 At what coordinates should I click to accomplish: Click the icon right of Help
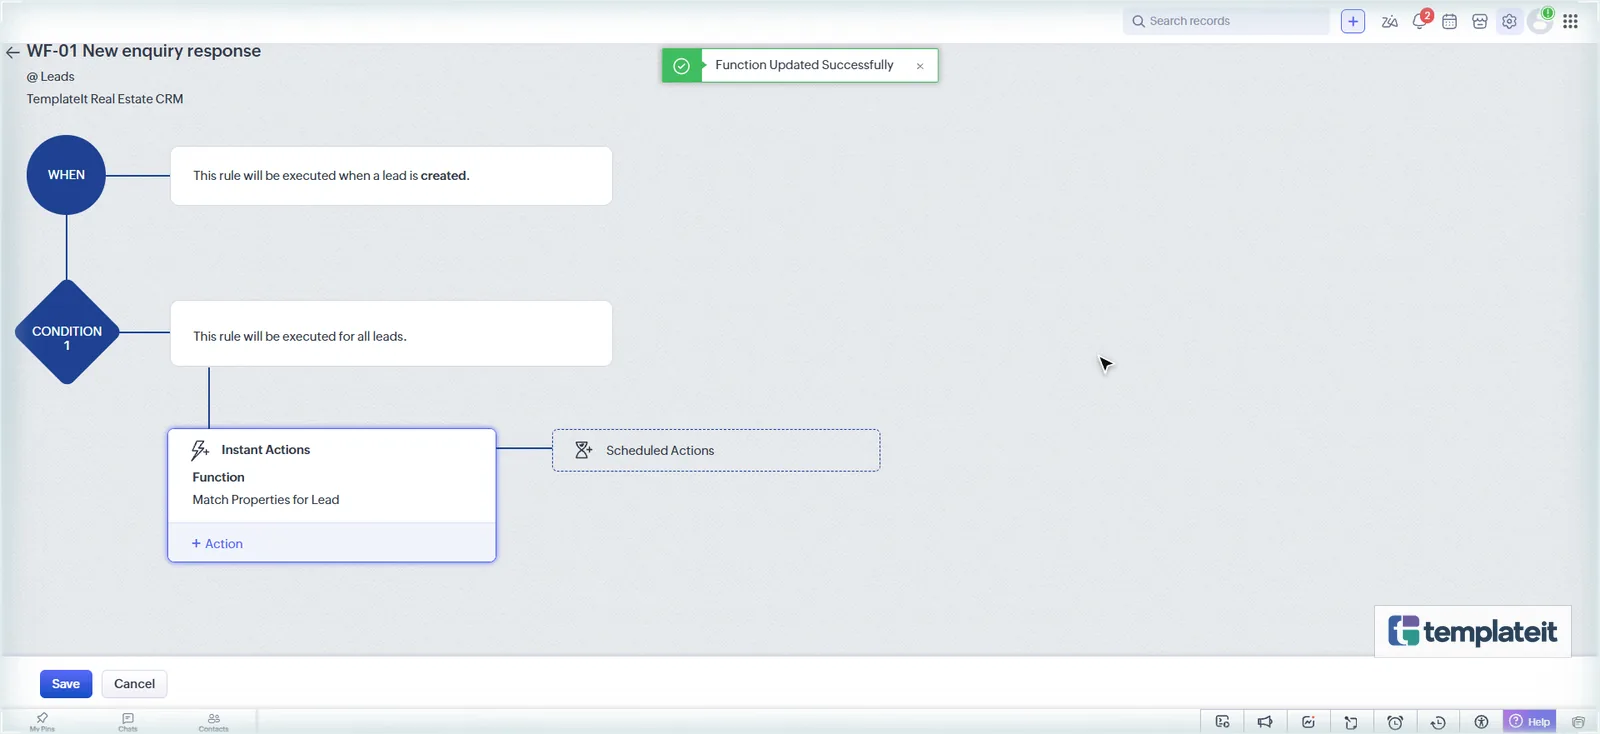[1578, 722]
